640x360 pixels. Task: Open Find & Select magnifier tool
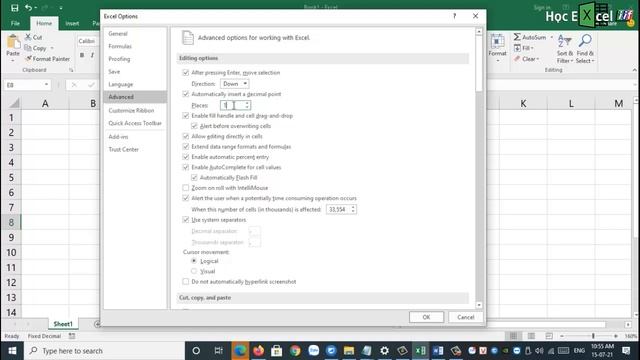tap(585, 49)
